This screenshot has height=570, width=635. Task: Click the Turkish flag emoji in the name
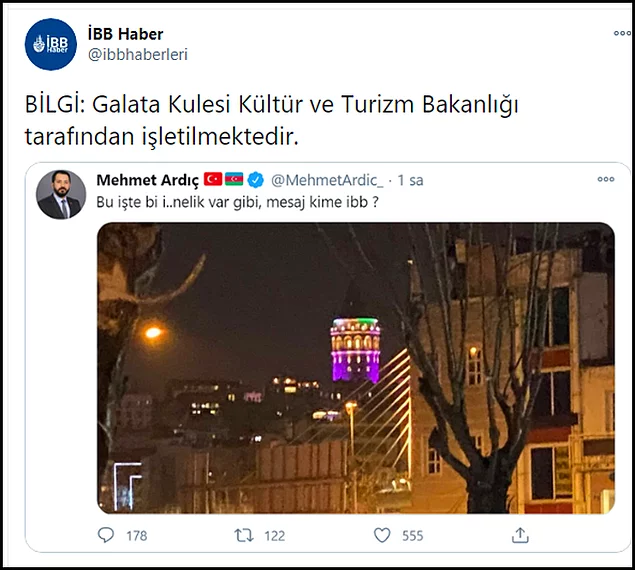coord(213,179)
